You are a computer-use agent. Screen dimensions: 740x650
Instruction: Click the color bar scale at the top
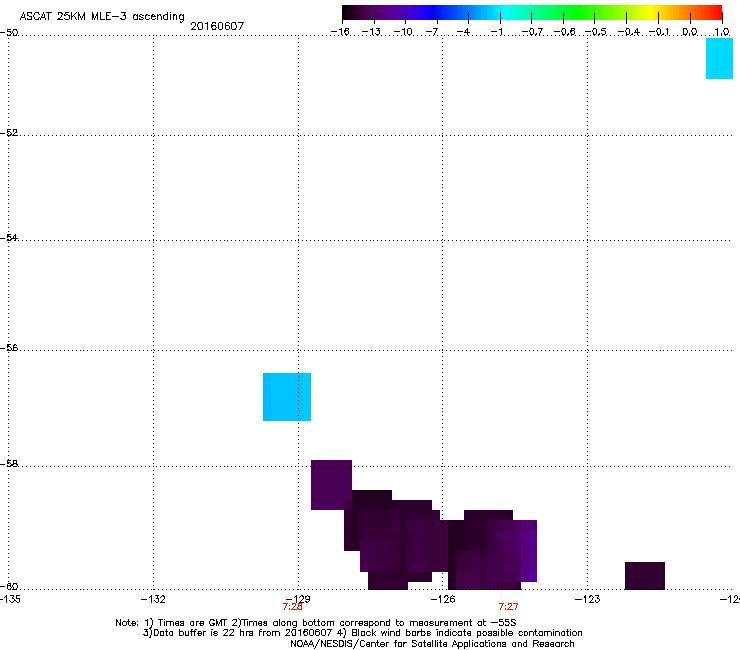(532, 13)
